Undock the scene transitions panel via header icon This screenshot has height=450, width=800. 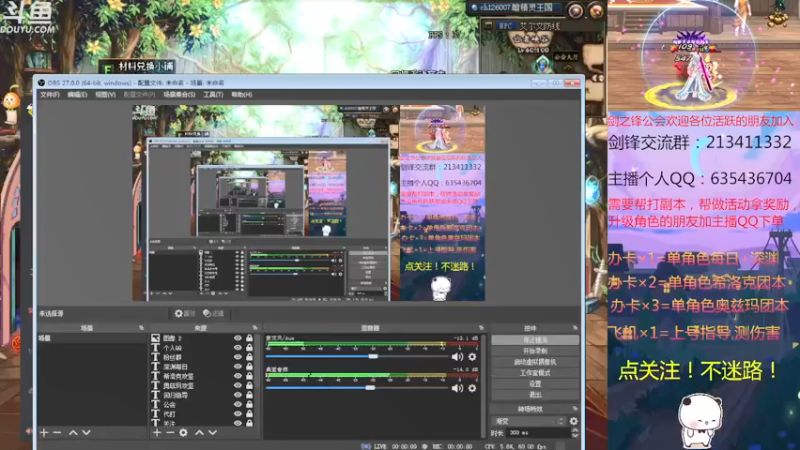[x=575, y=409]
